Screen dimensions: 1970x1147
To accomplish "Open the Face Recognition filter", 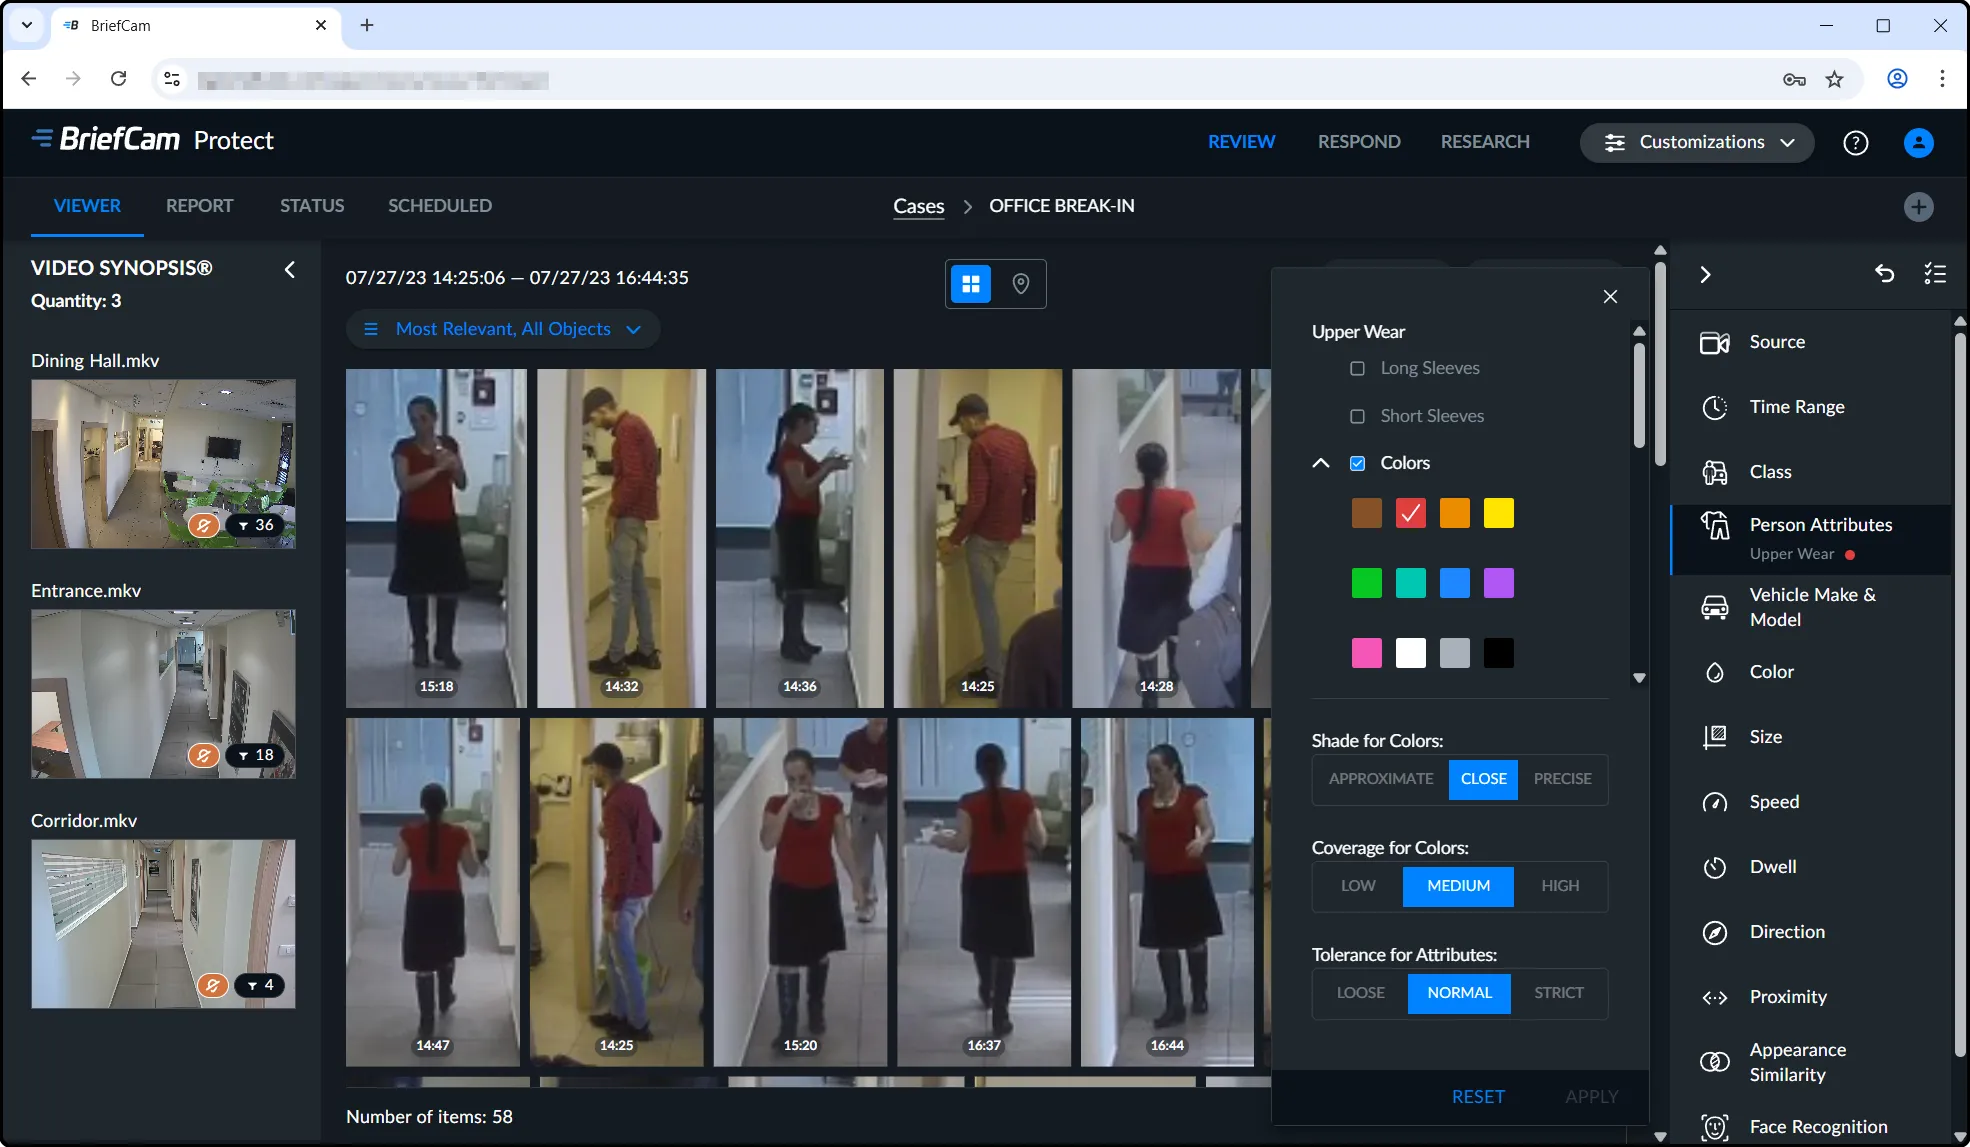I will tap(1817, 1127).
